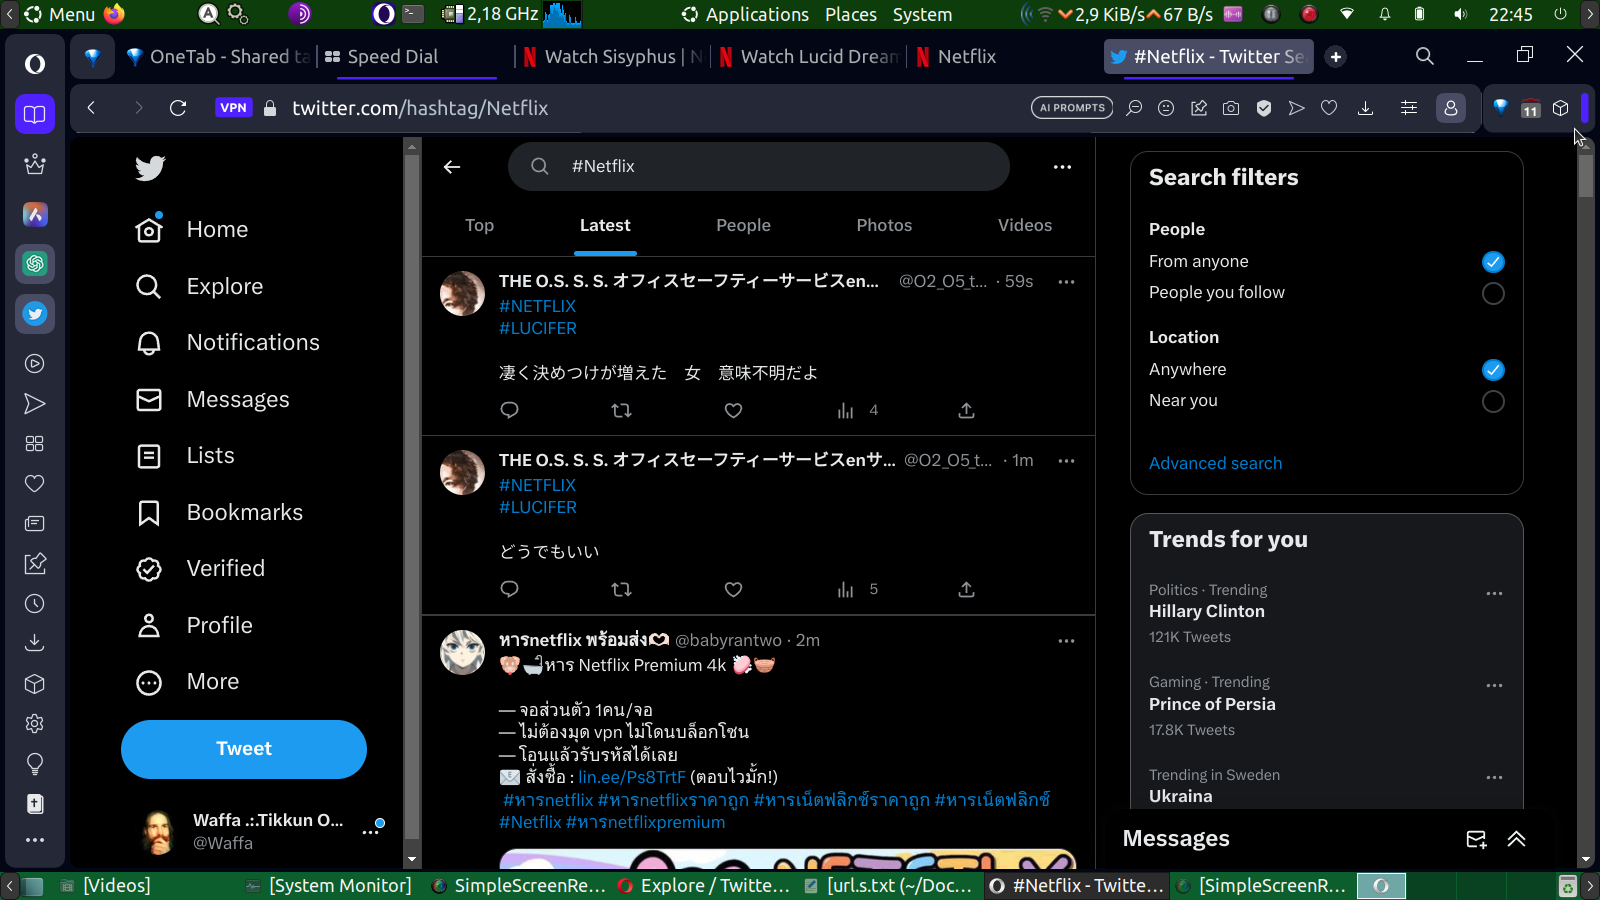Viewport: 1600px width, 900px height.
Task: Open options for Prince of Persia trend
Action: (1494, 686)
